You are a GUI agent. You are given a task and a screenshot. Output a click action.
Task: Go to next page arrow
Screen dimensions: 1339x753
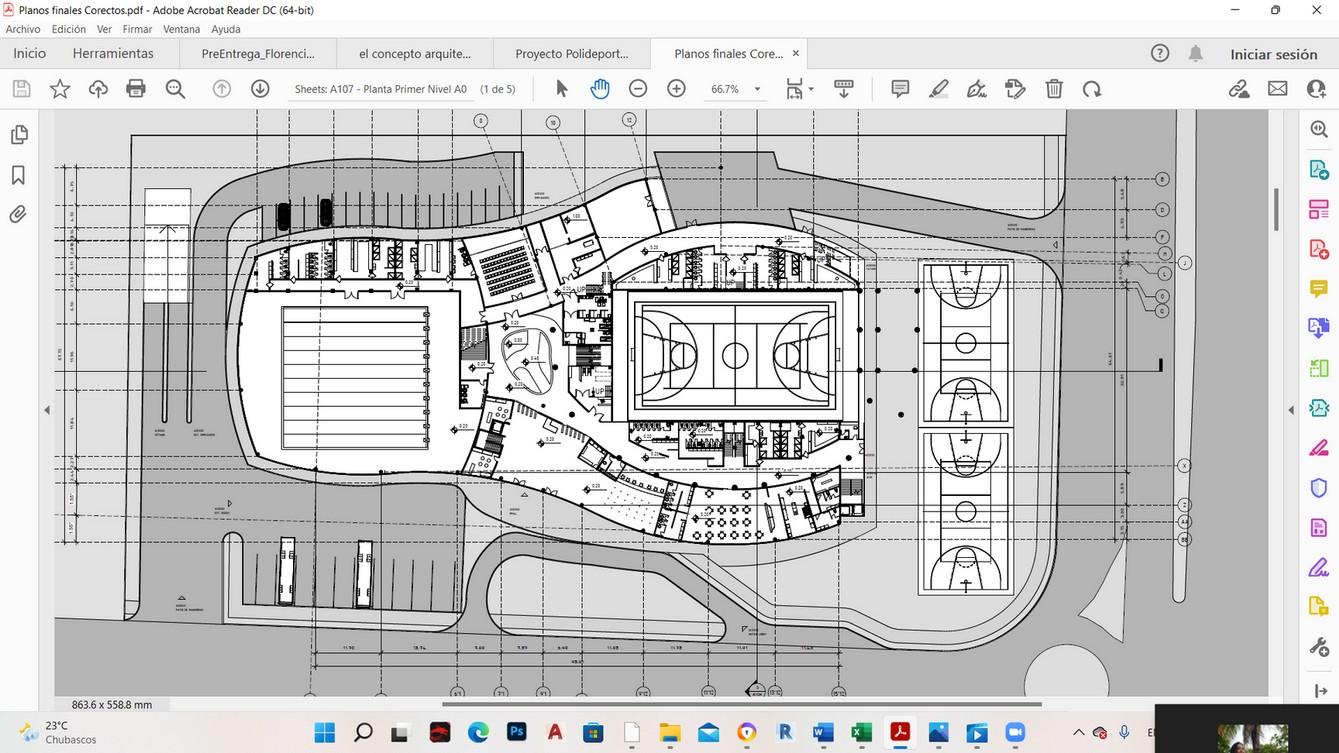coord(260,89)
